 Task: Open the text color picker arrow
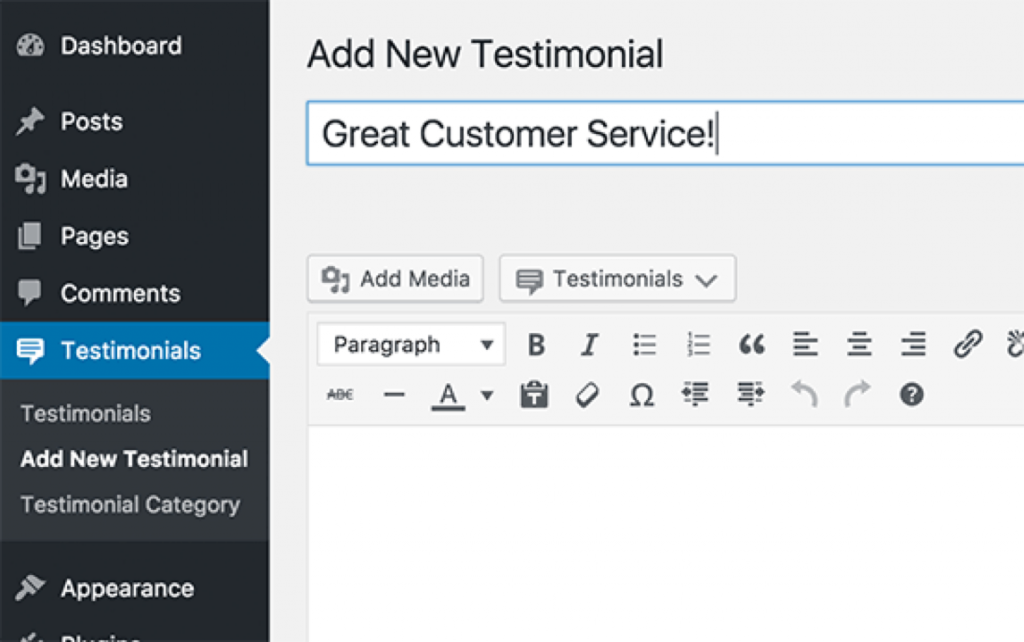[x=487, y=395]
